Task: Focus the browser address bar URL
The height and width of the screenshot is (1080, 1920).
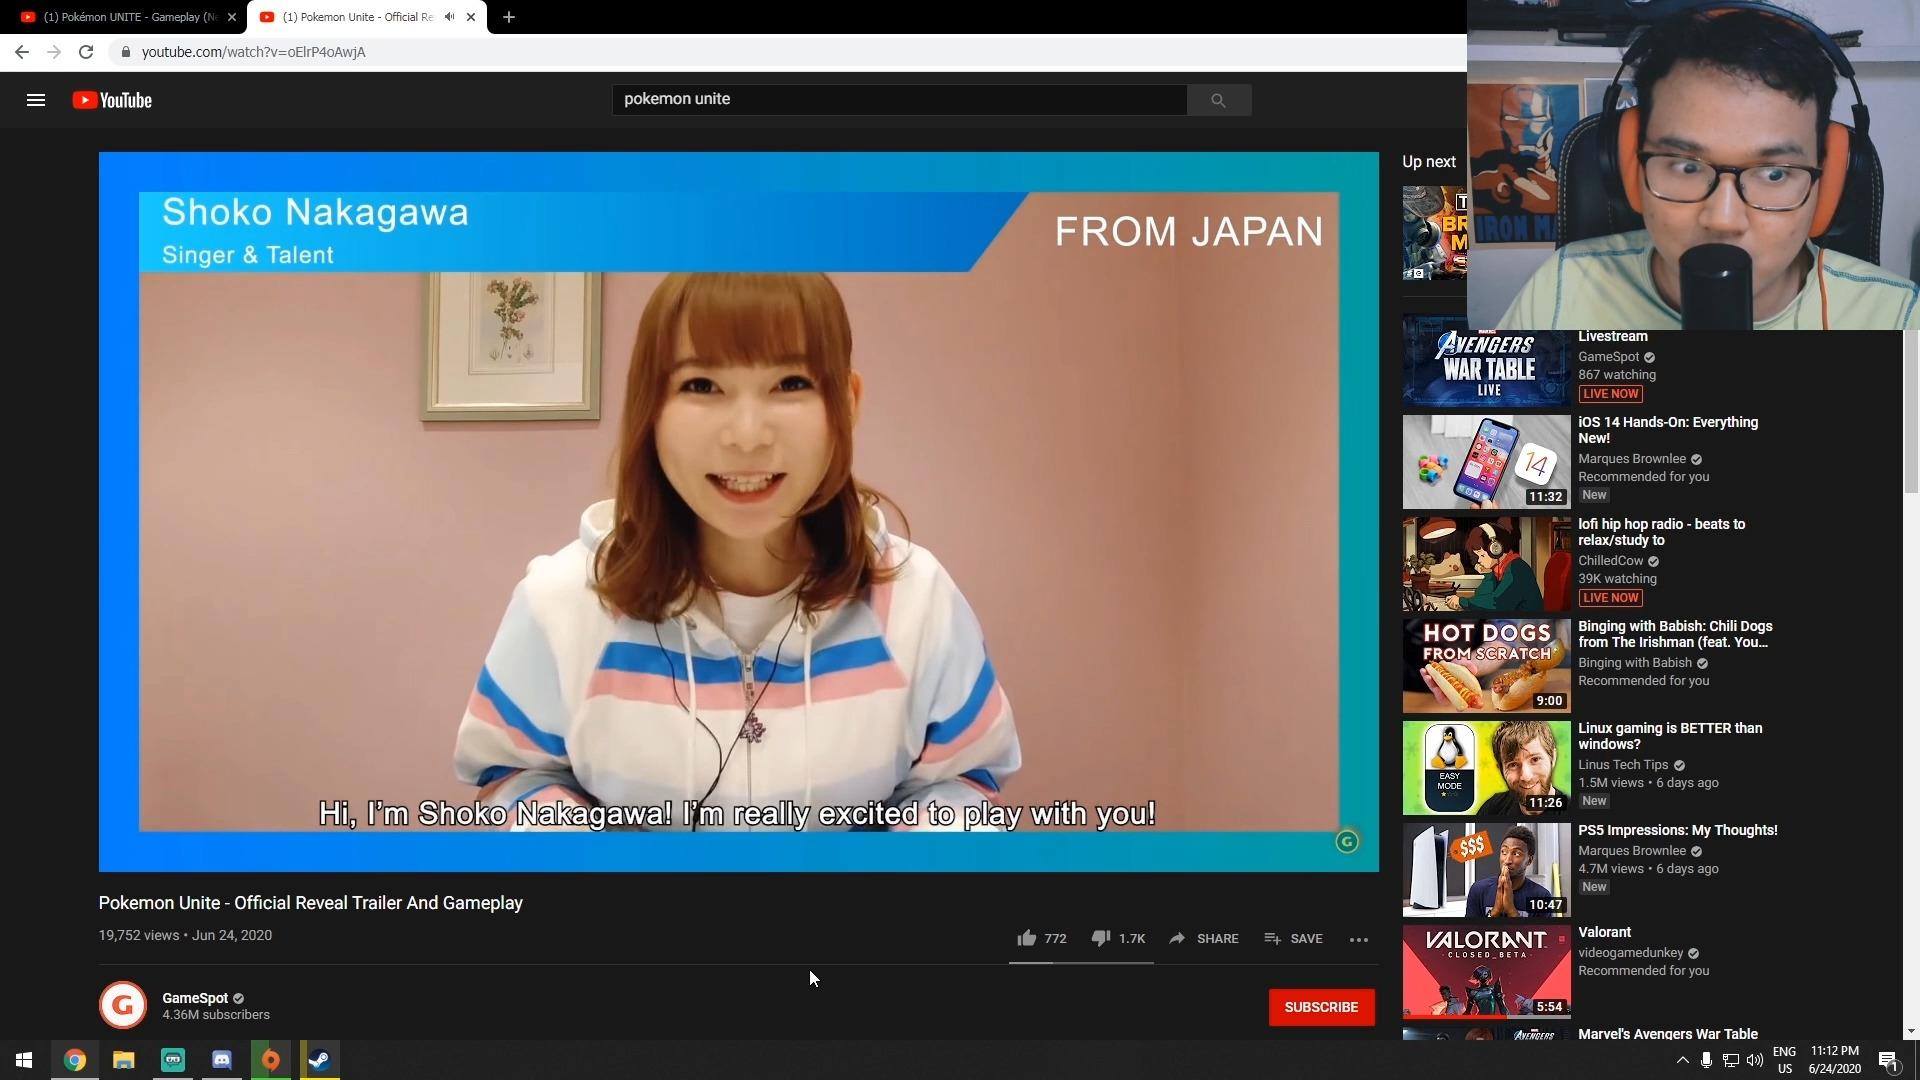Action: (x=254, y=52)
